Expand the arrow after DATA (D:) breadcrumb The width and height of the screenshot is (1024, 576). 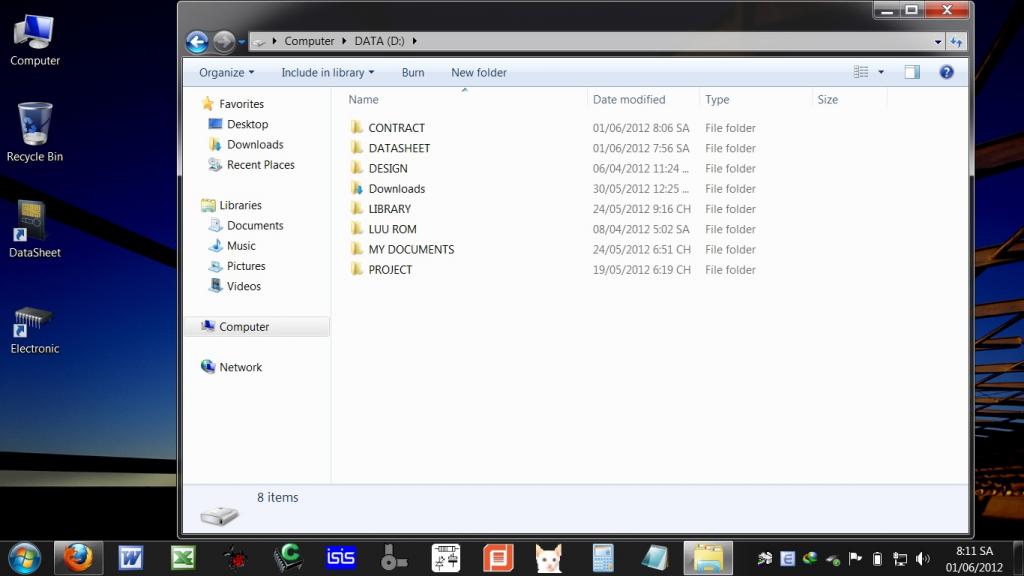(414, 41)
